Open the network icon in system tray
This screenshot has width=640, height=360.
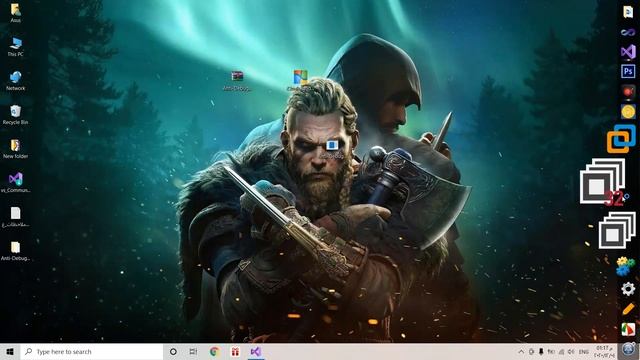click(x=562, y=351)
